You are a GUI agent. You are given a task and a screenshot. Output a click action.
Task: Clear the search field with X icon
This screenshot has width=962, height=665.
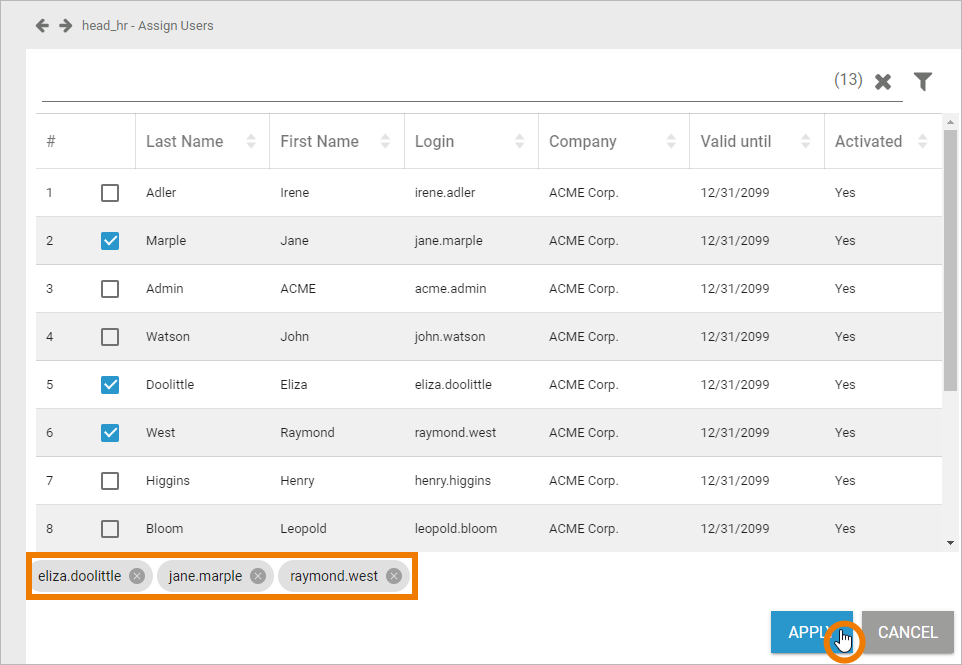coord(883,82)
